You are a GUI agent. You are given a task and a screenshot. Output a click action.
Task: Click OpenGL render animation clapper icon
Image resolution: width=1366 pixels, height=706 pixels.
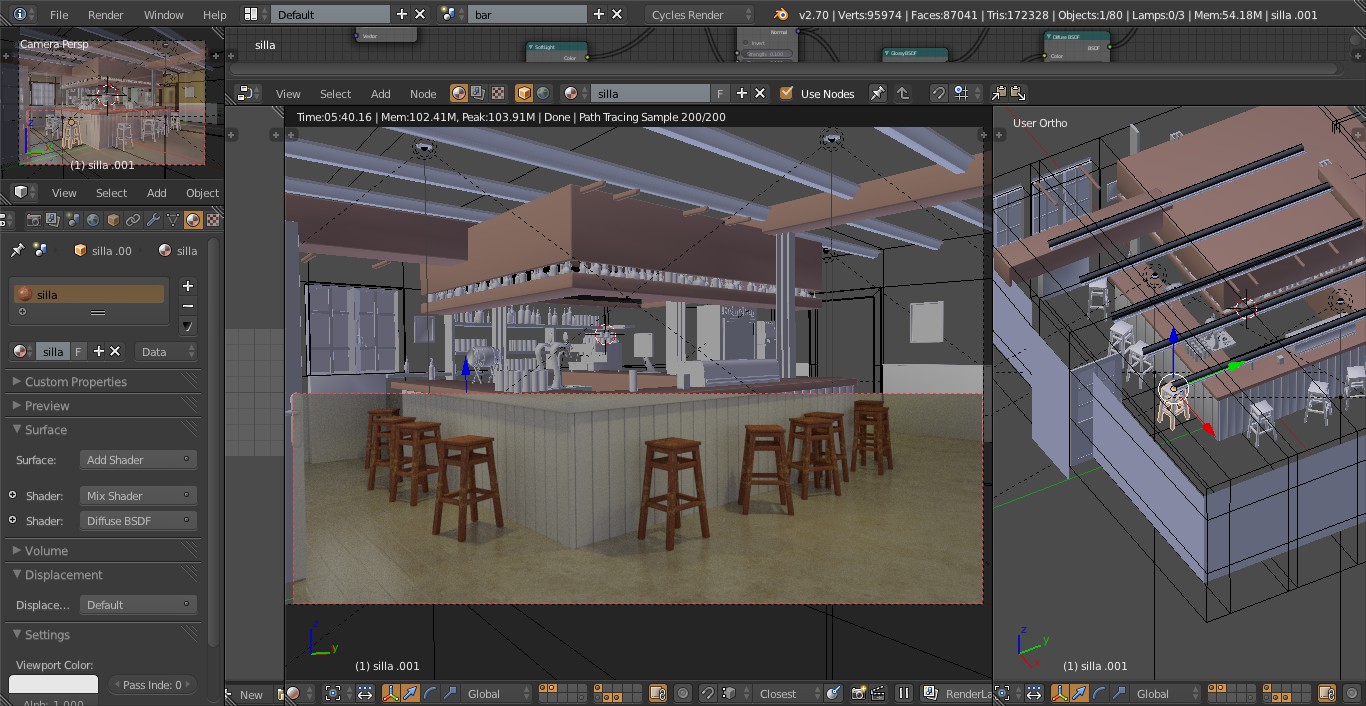877,693
